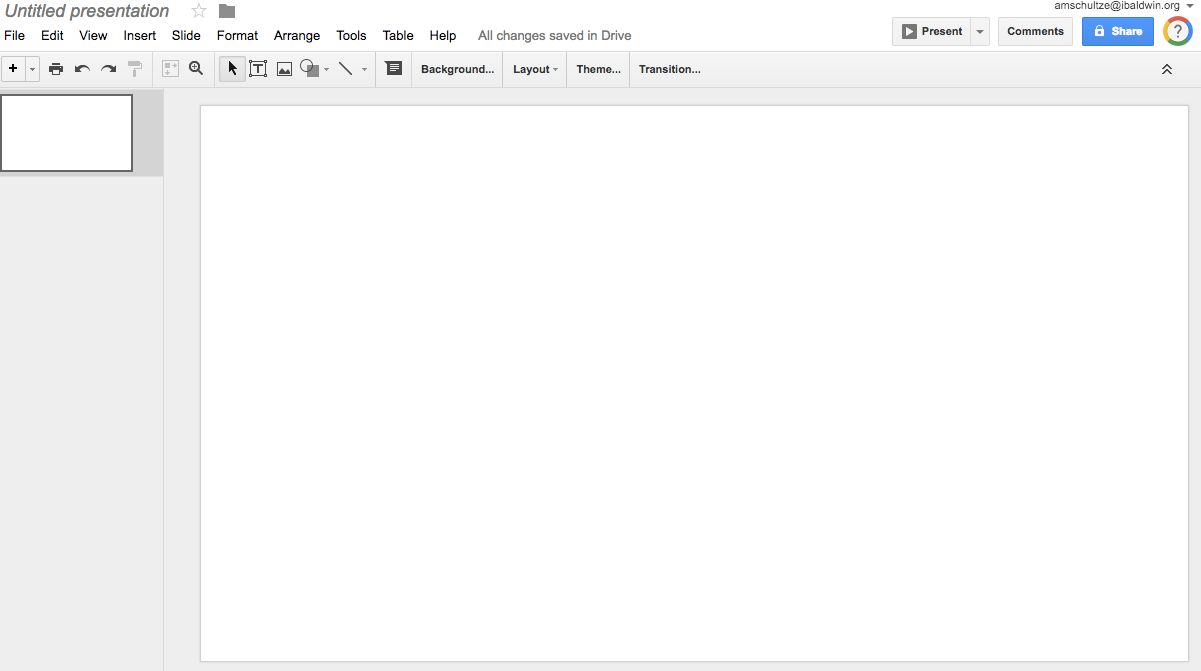Open the Layout dropdown

(x=535, y=69)
